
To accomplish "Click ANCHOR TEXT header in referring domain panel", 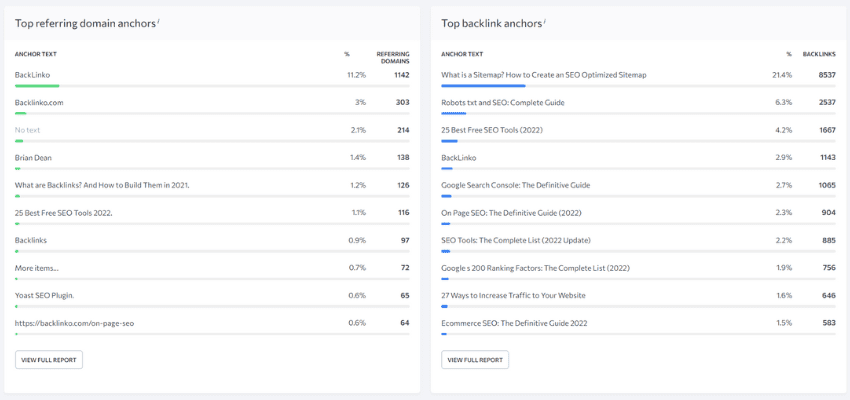I will tap(36, 54).
